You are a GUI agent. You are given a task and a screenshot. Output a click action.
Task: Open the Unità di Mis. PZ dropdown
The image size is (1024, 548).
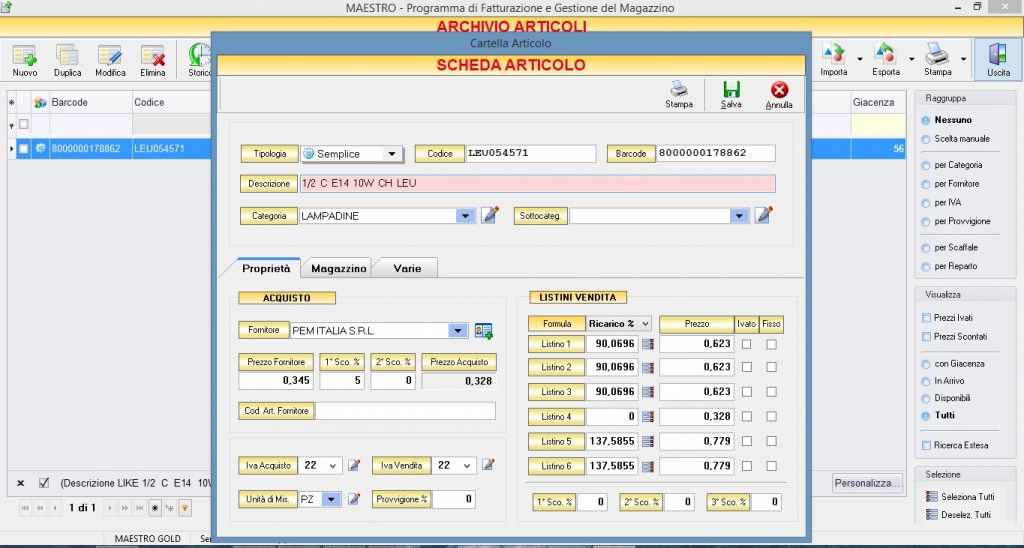[331, 500]
